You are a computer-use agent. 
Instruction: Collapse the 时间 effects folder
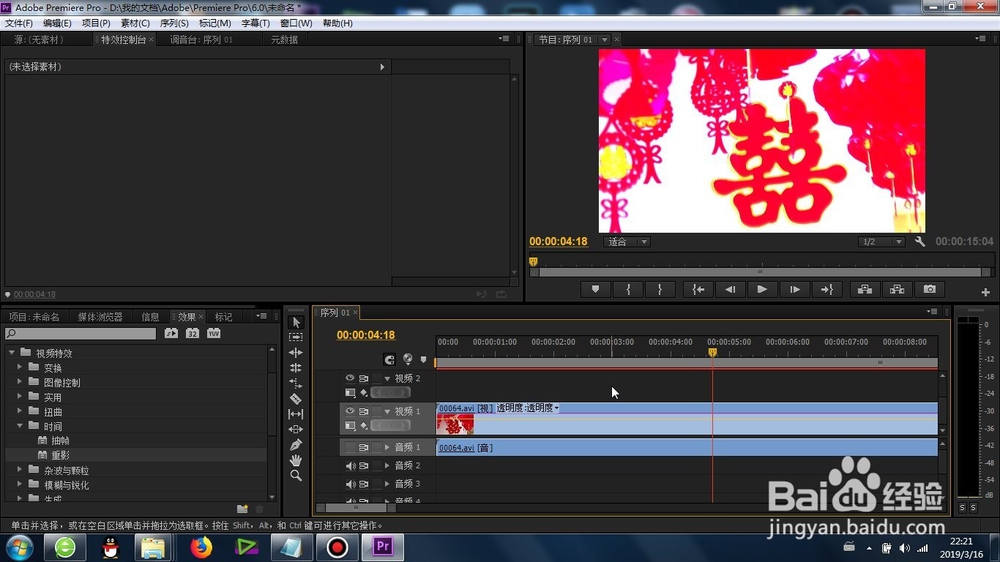tap(19, 425)
